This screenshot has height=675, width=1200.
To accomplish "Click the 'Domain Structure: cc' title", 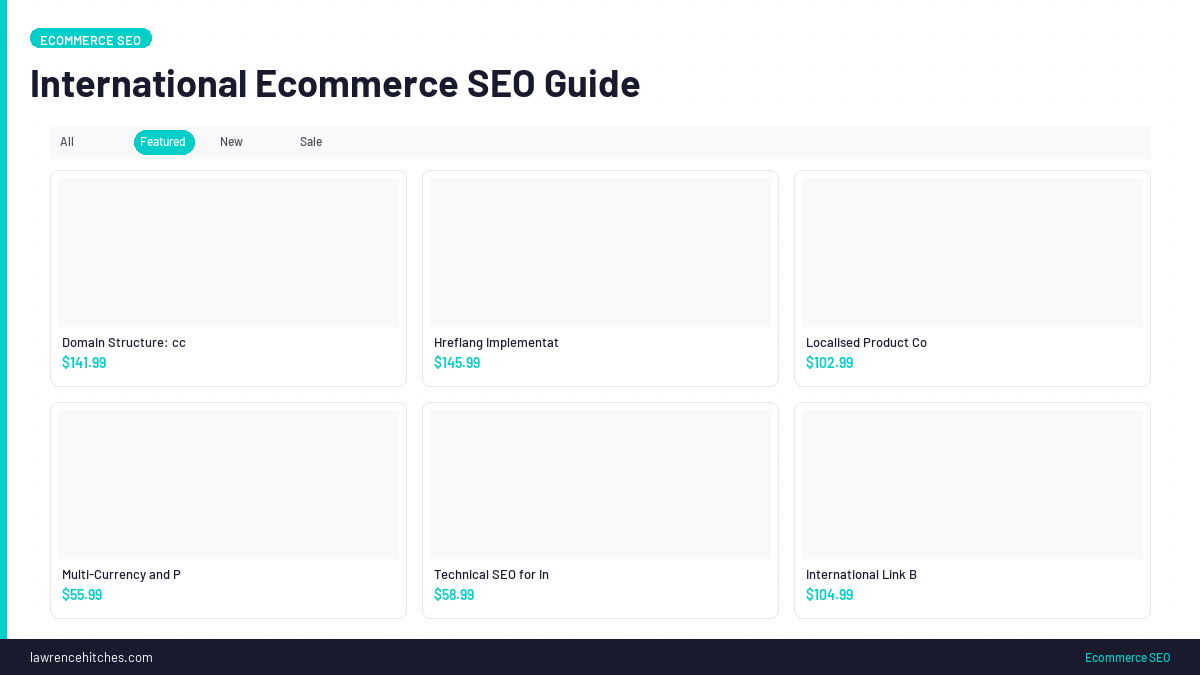I will [124, 343].
